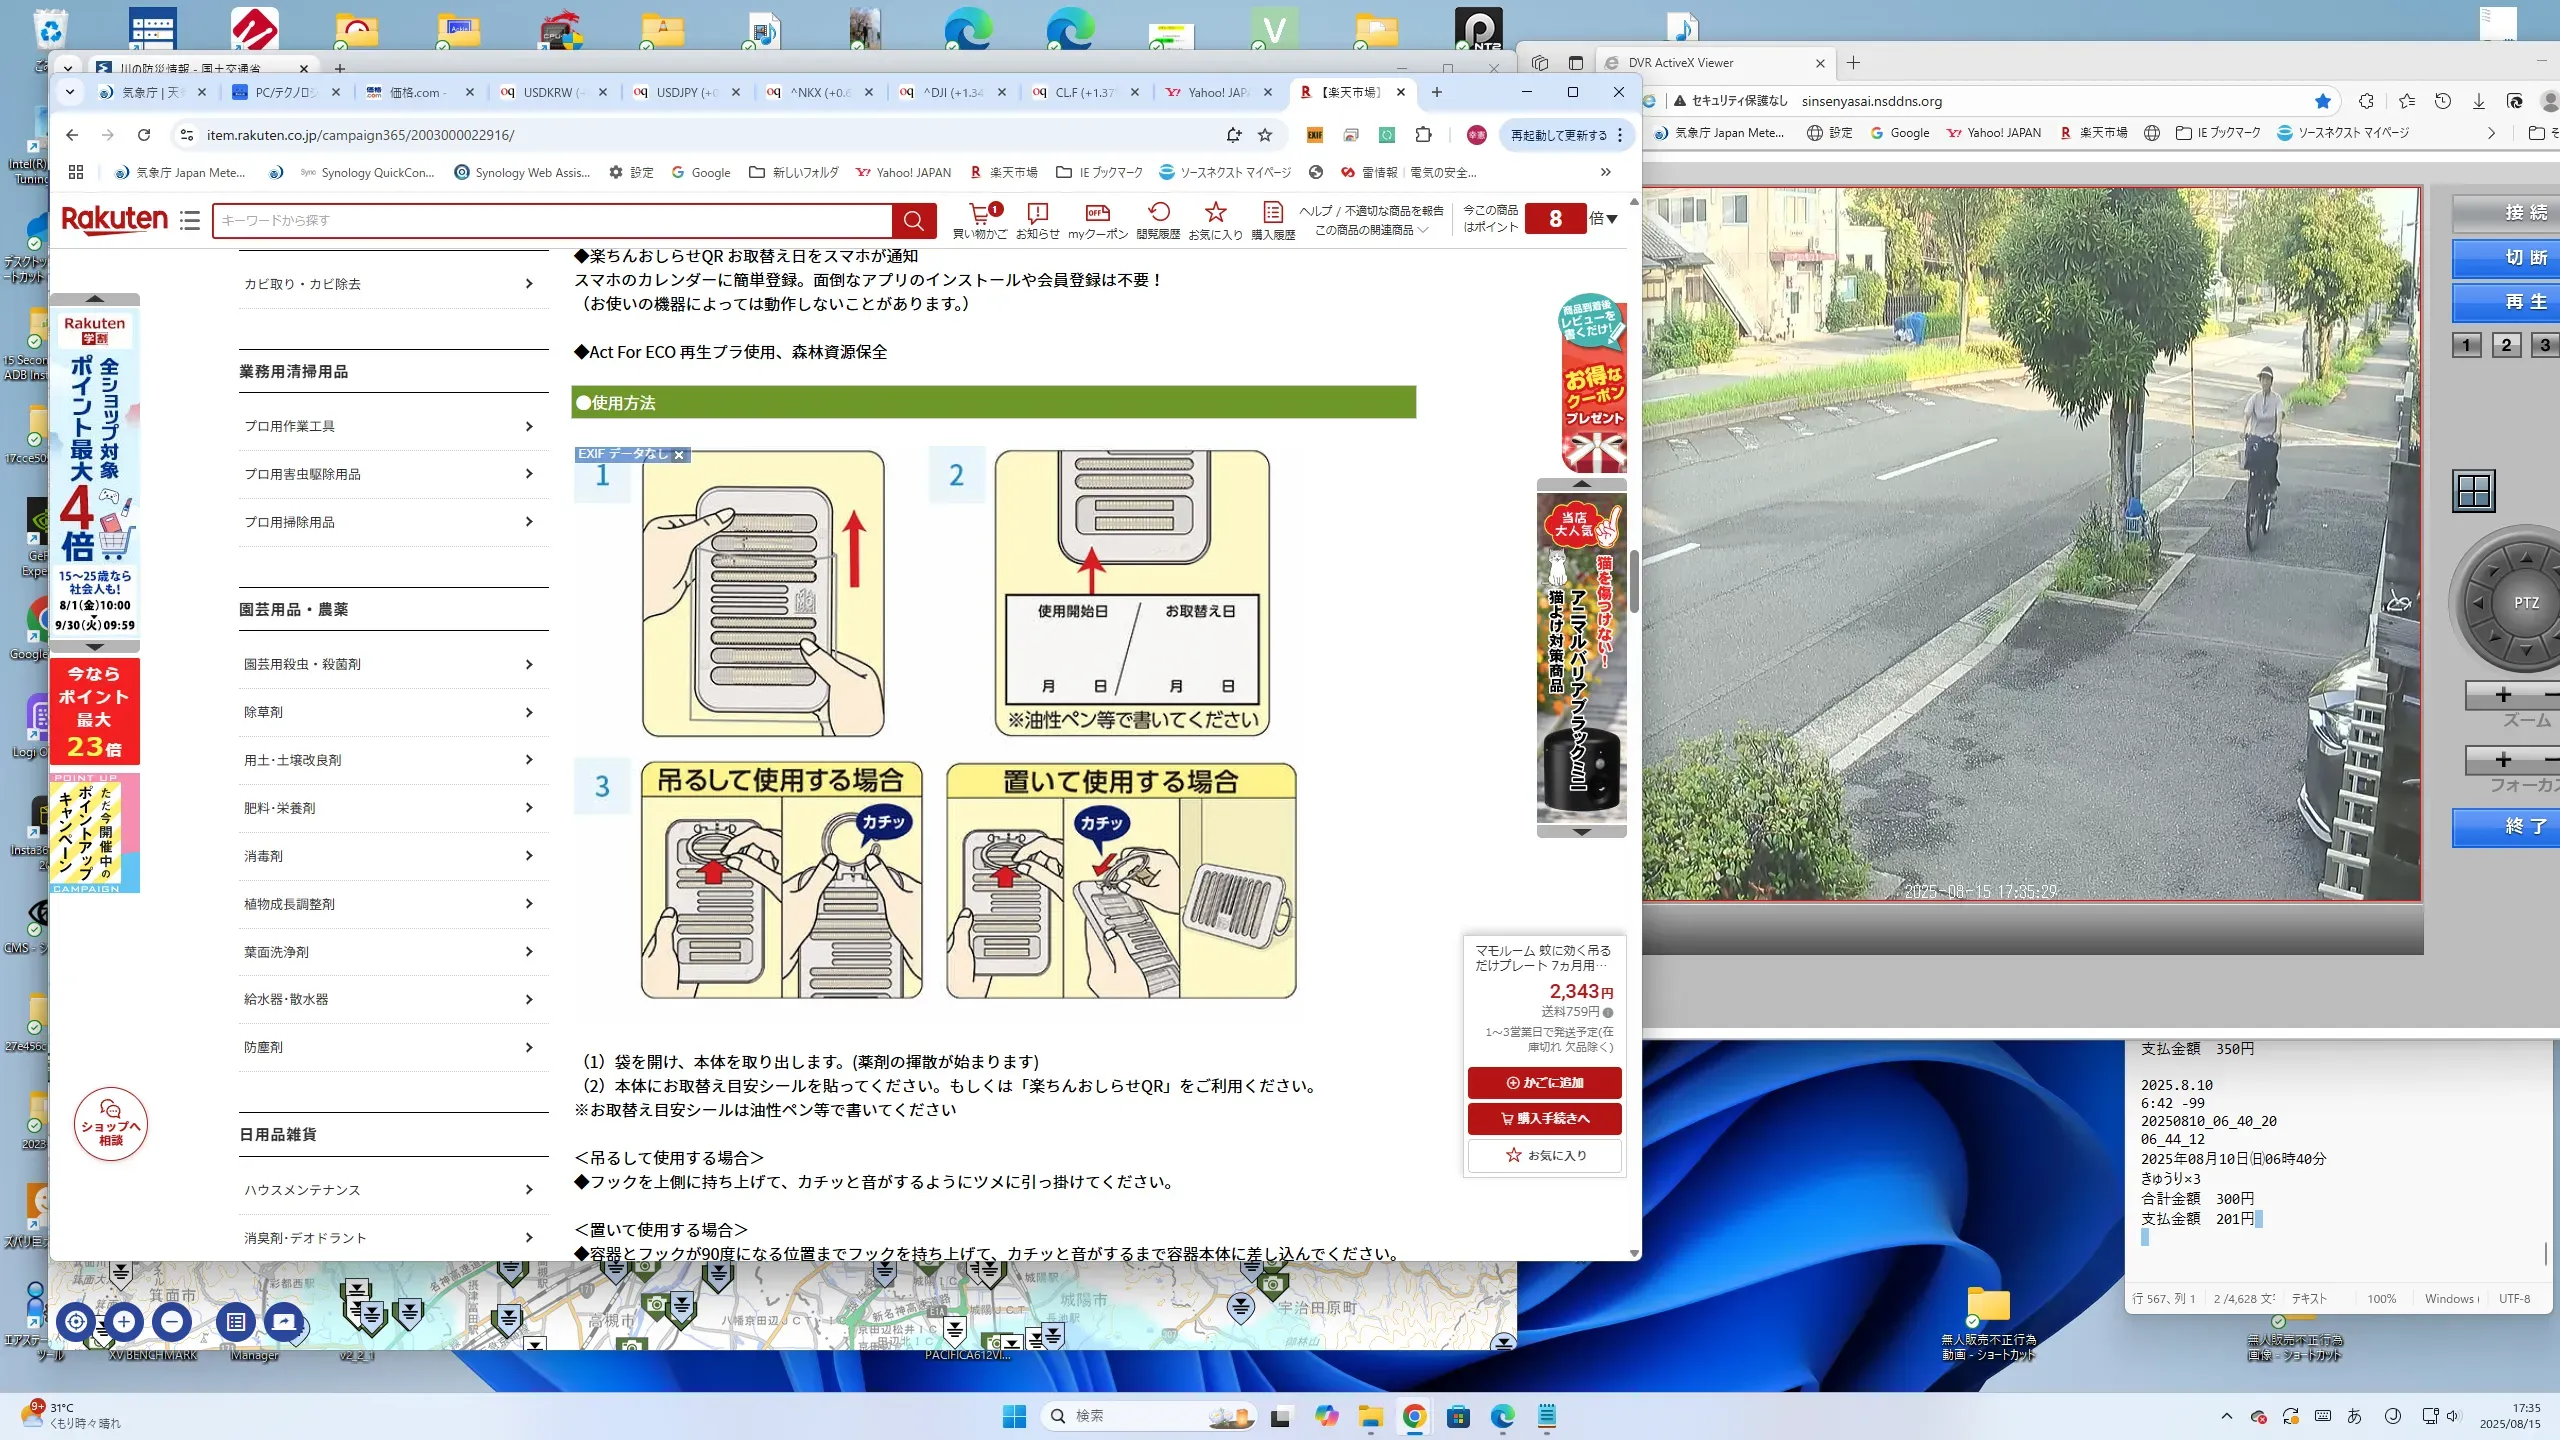Open the ショップへ相談 chat icon

[x=110, y=1124]
